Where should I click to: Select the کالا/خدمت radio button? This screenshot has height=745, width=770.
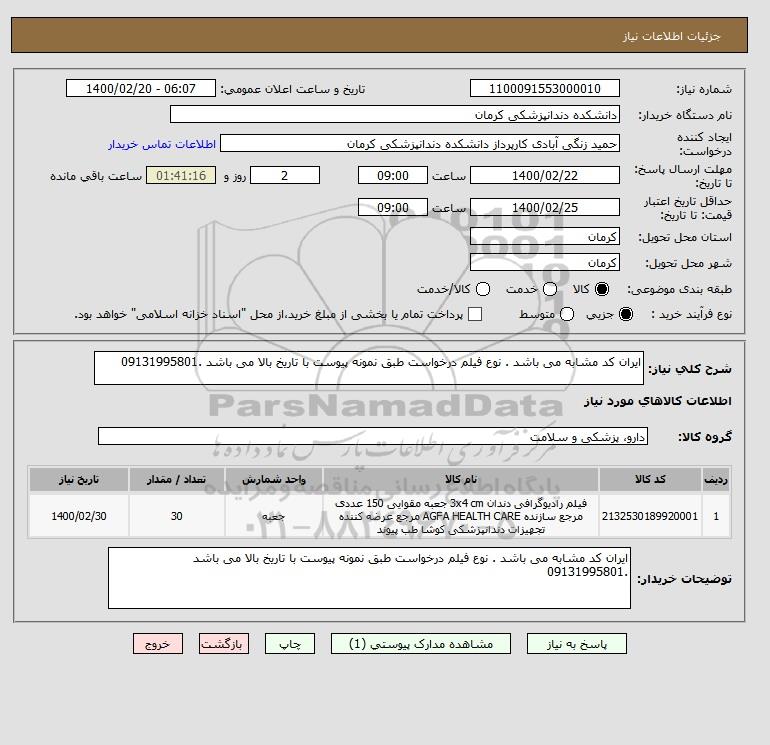pyautogui.click(x=483, y=289)
